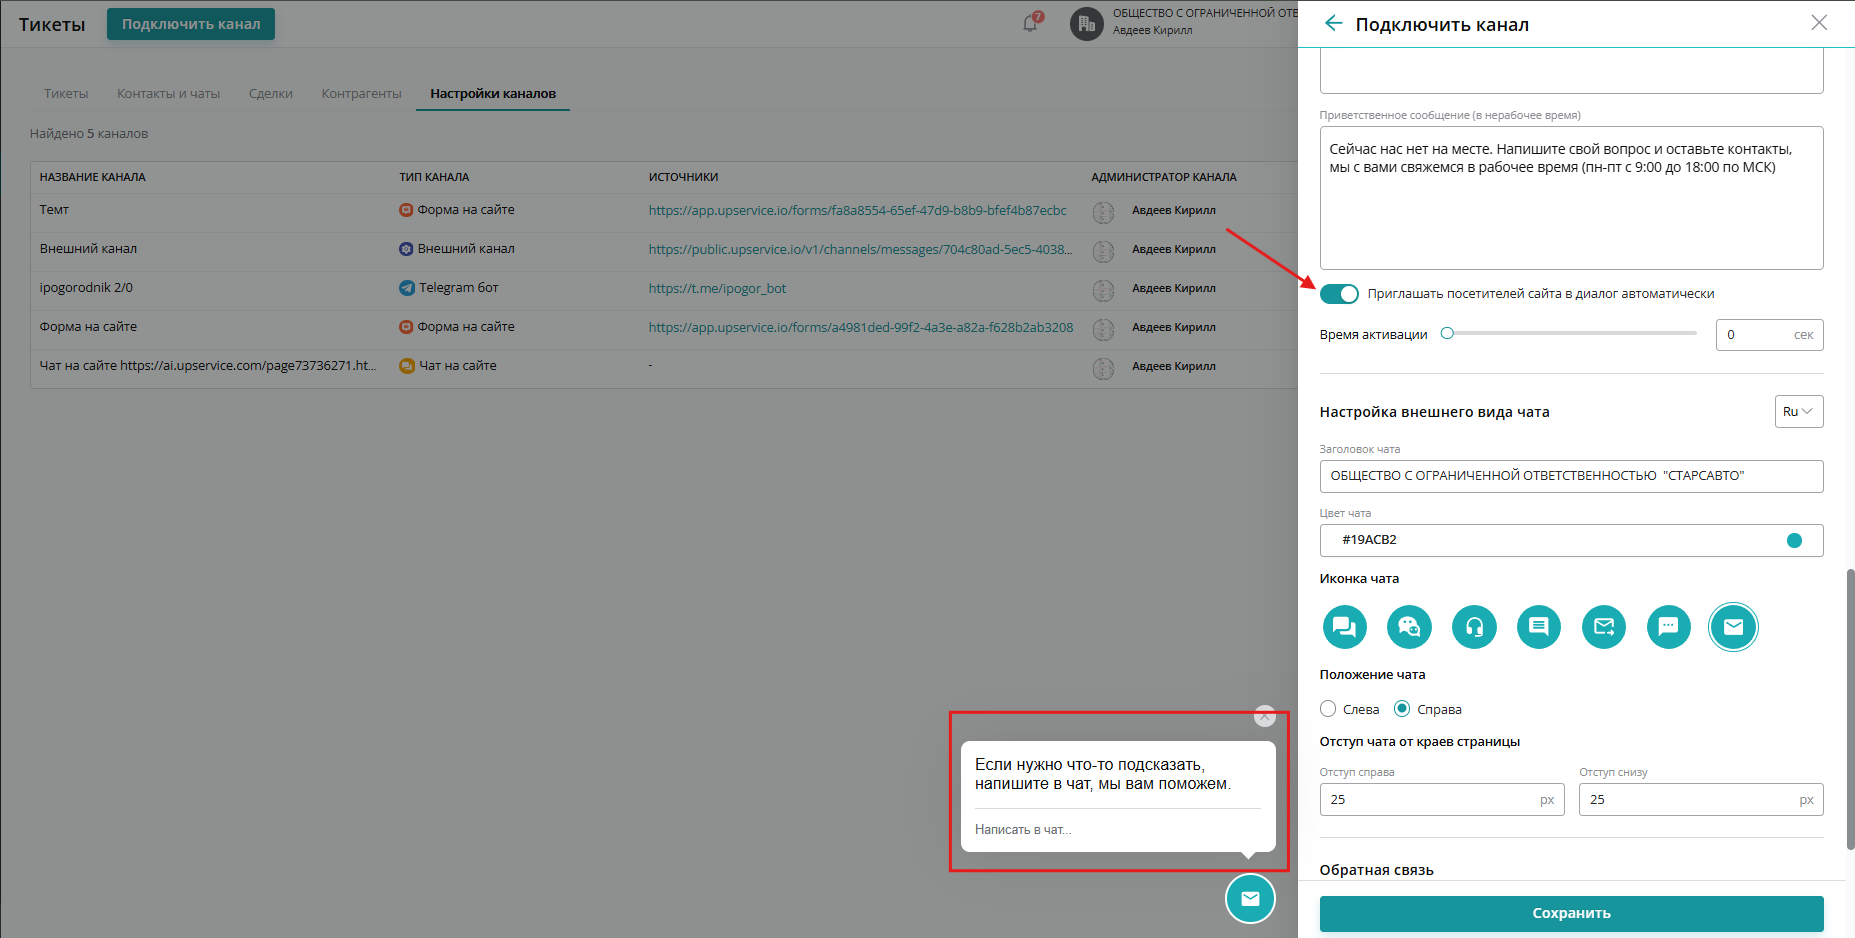
Task: Click the НАЗВАНИЕ КАНАЛА column header
Action: [x=93, y=177]
